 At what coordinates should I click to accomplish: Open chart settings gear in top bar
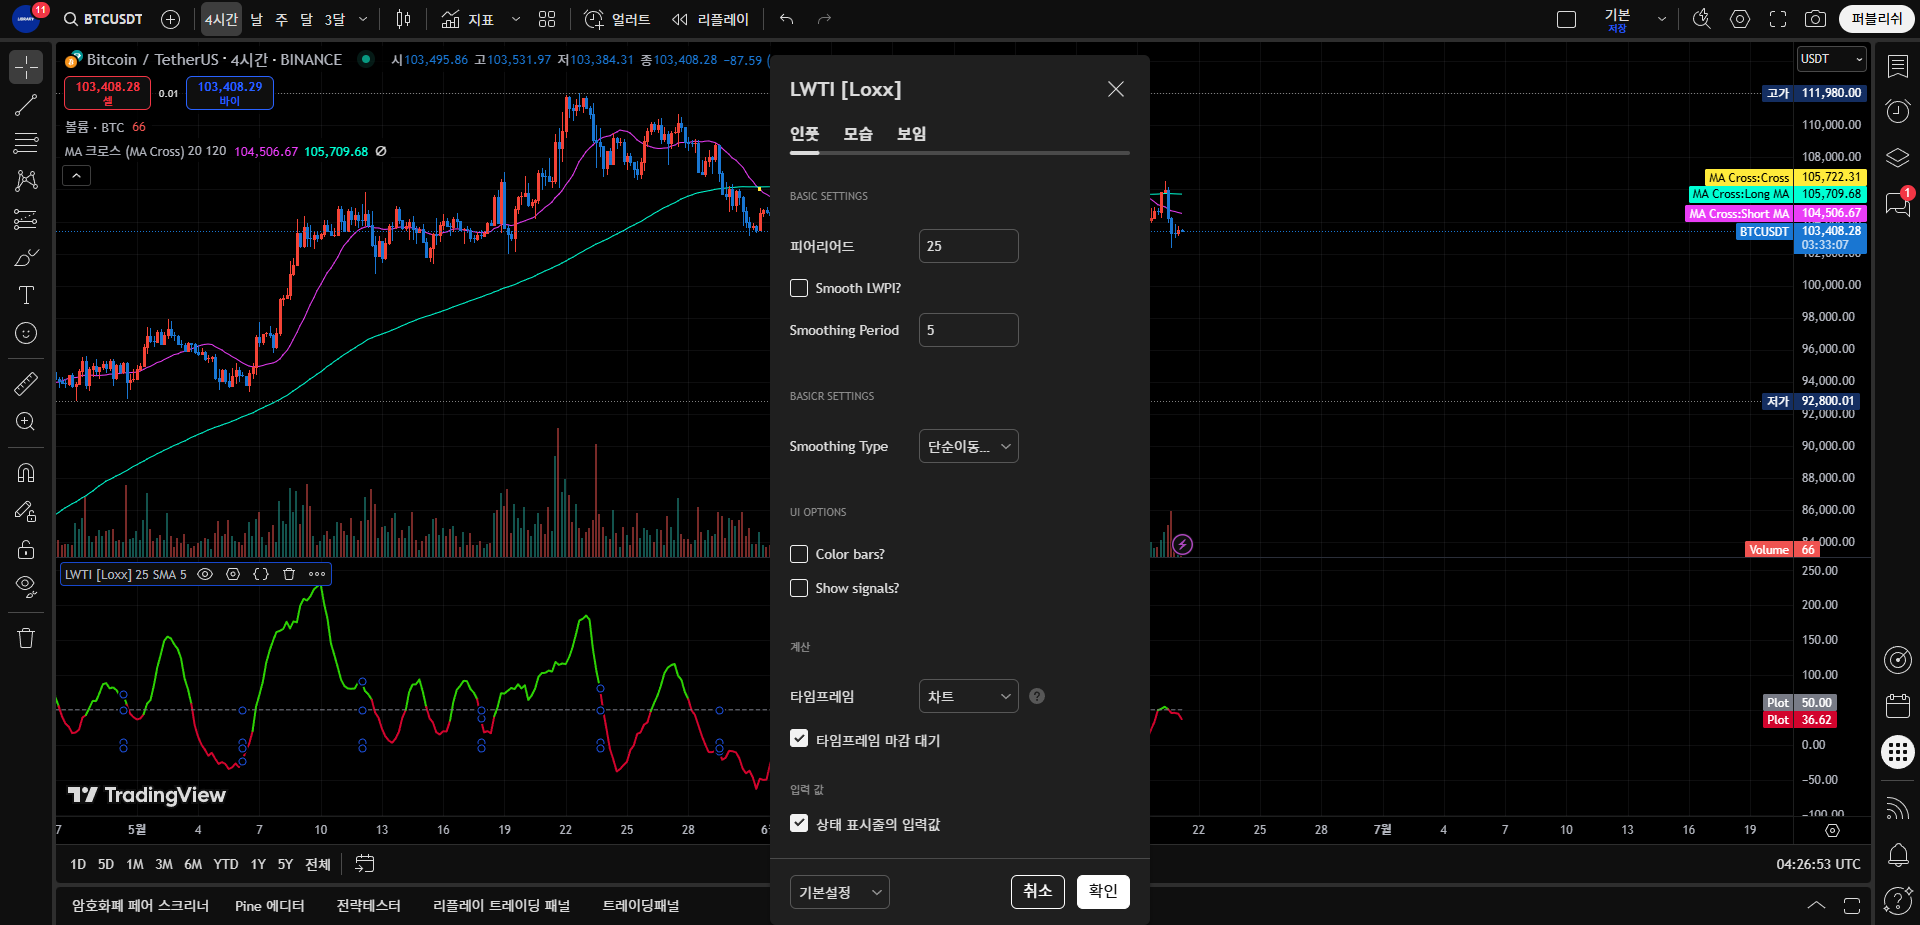pos(1740,19)
